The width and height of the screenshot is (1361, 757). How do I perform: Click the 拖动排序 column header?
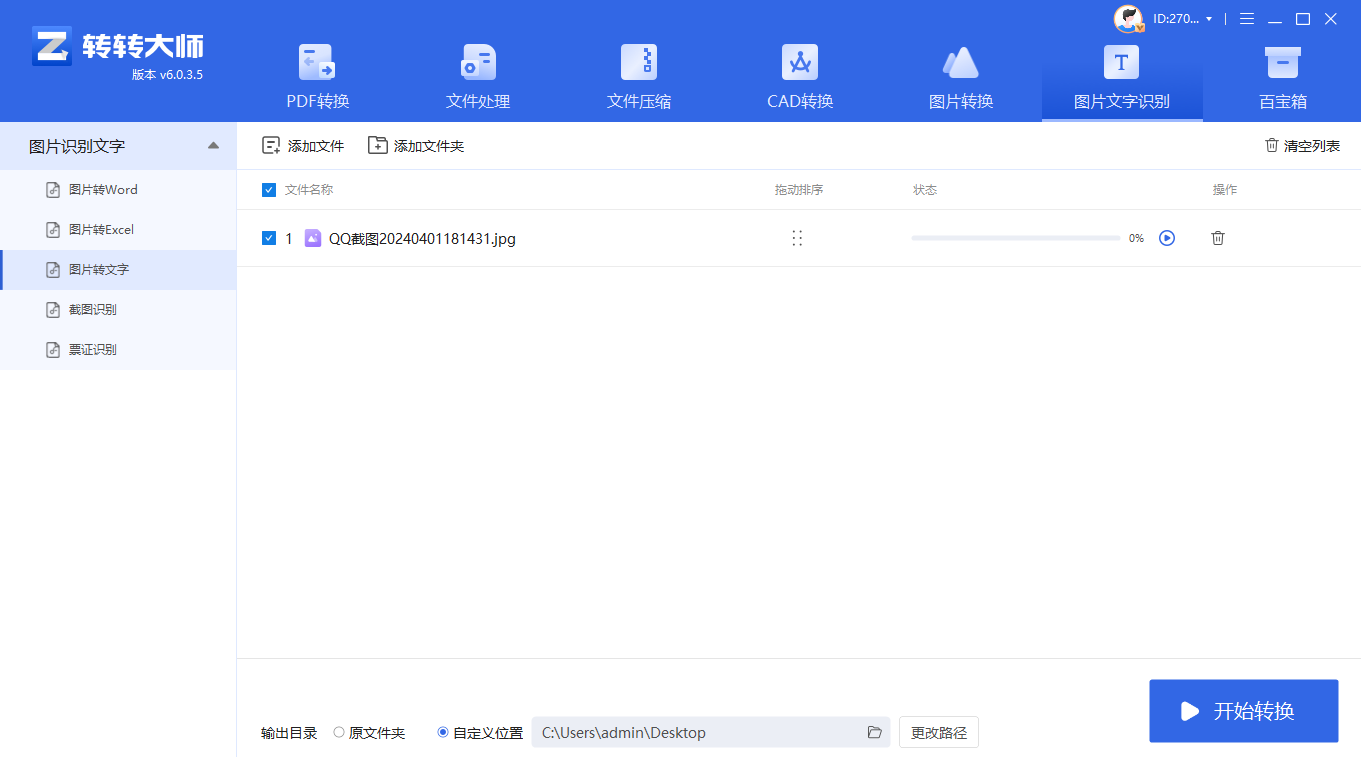[799, 190]
